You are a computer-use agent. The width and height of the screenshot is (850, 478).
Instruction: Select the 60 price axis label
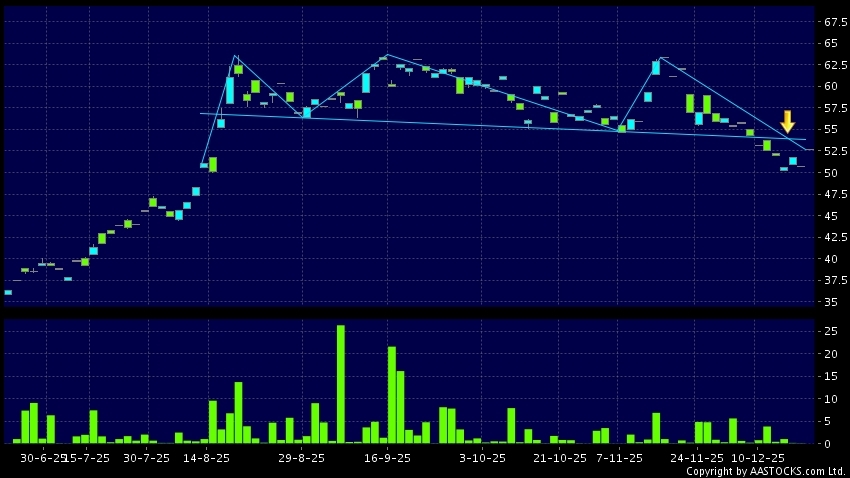pyautogui.click(x=831, y=87)
